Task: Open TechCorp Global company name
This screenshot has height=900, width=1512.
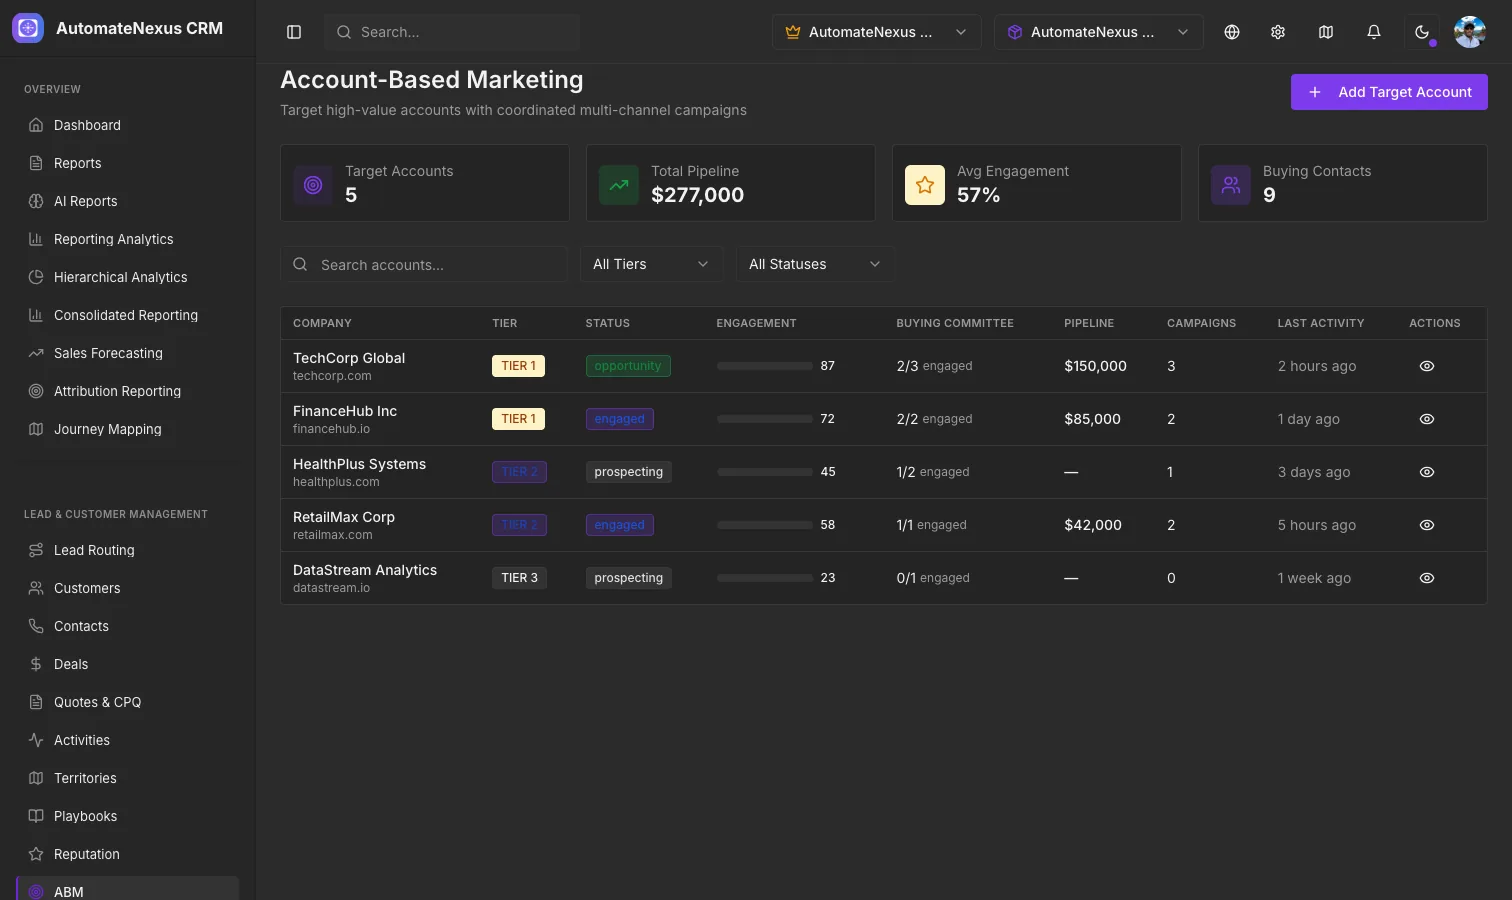Action: click(x=349, y=358)
